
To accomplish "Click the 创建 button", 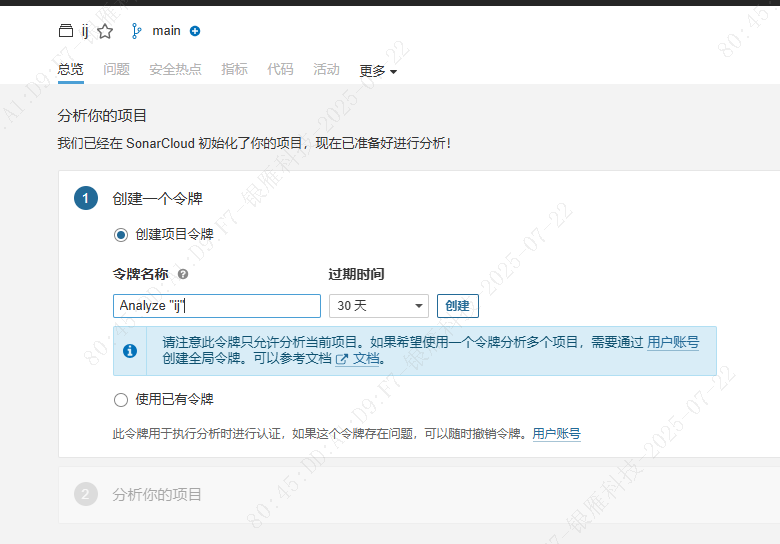I will [x=458, y=306].
